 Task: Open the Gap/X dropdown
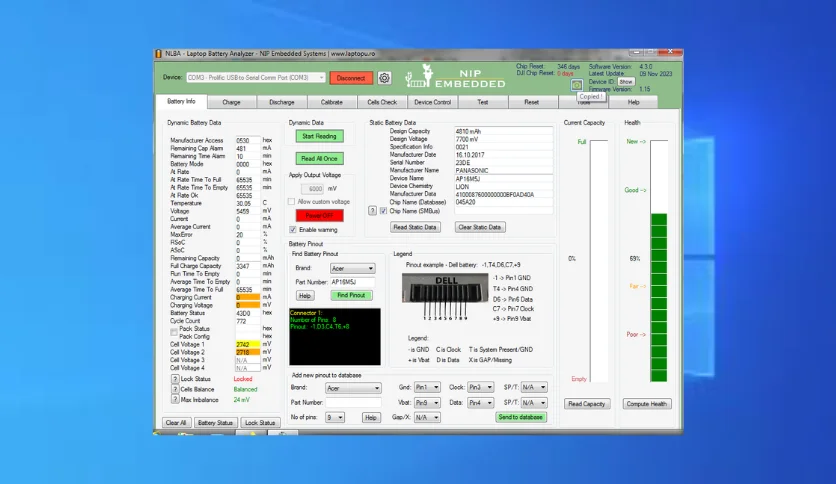[427, 417]
